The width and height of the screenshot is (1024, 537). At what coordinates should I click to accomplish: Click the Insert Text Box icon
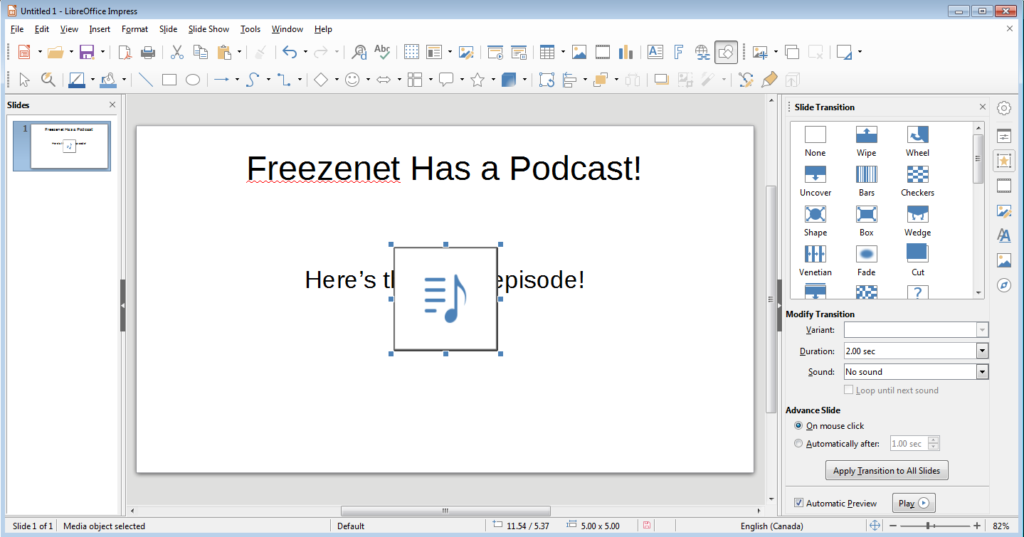tap(655, 52)
